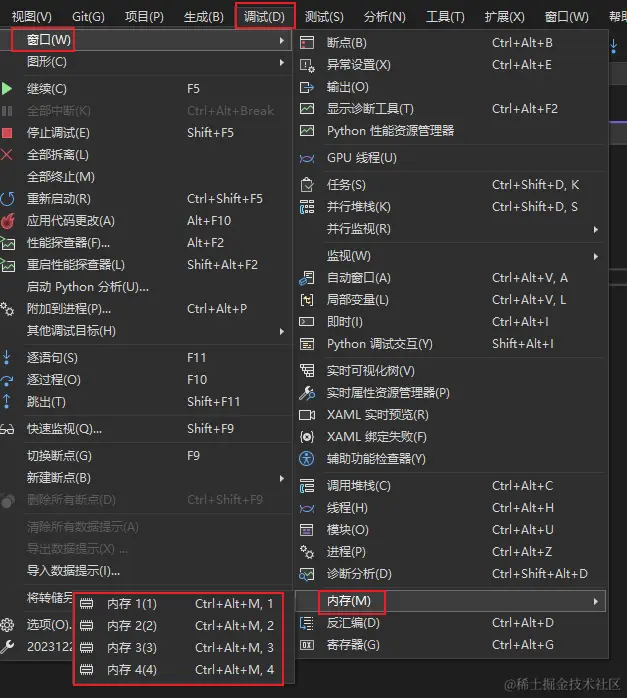Open the 生成(B) menu
Screen dimensions: 627x698
click(204, 17)
